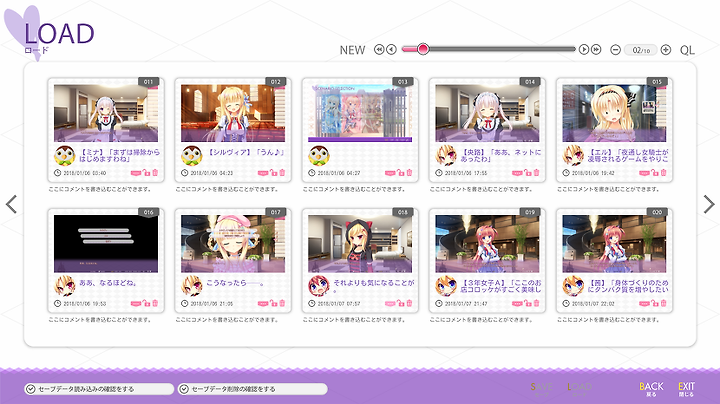The image size is (720, 404).
Task: Switch to the NEW saves tab
Action: (352, 50)
